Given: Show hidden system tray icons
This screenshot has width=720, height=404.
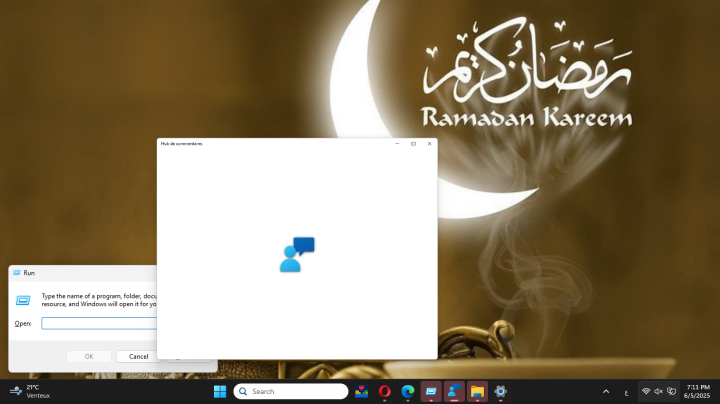Looking at the screenshot, I should point(606,392).
